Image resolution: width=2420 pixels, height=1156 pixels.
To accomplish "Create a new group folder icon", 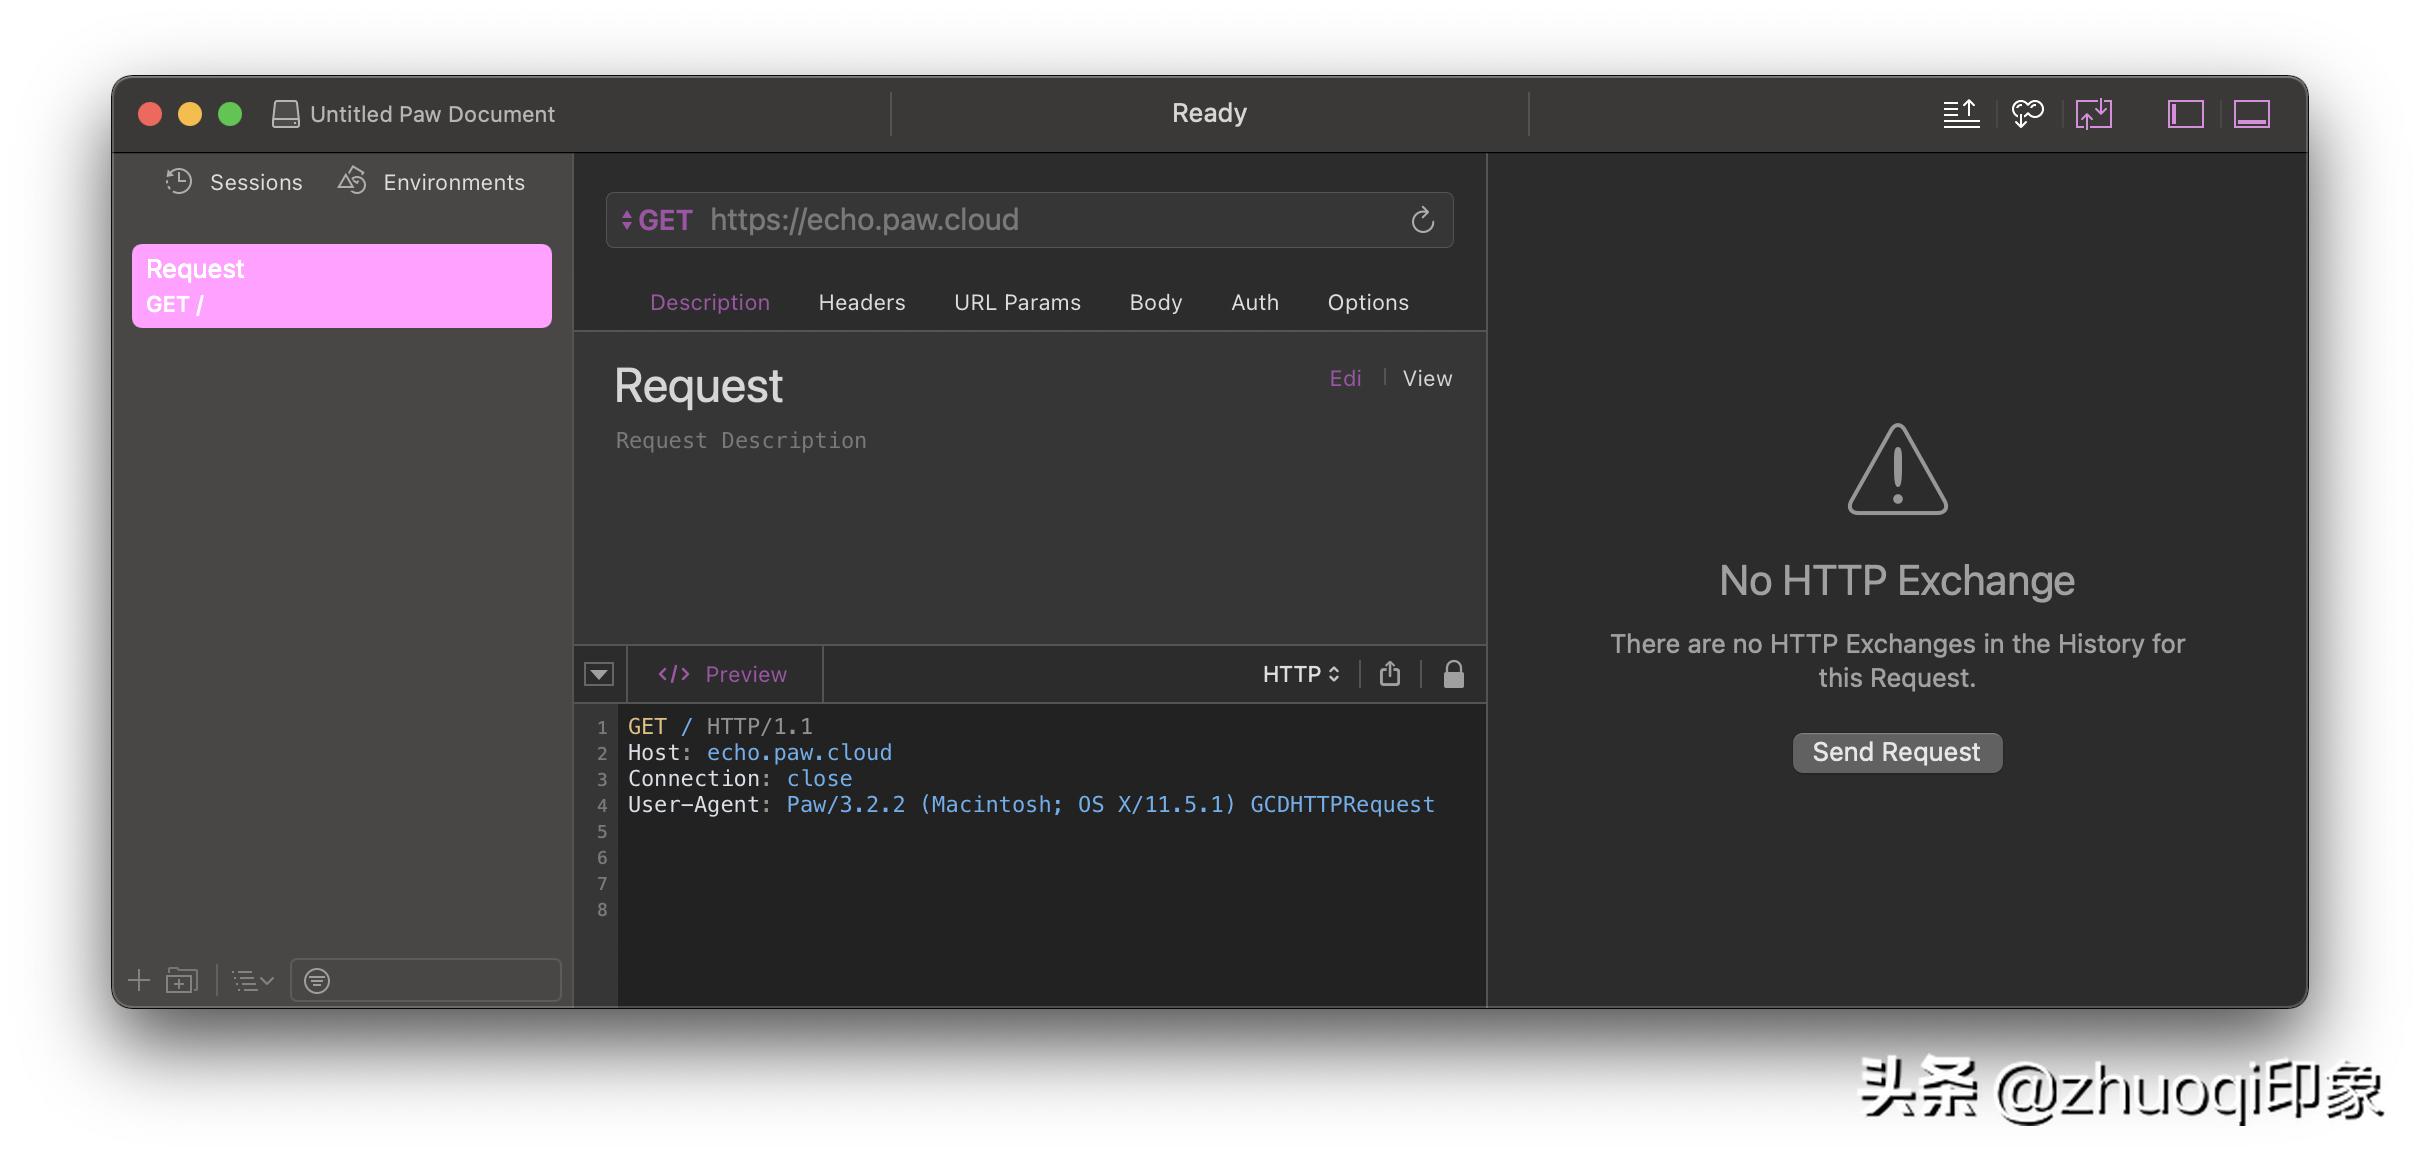I will coord(182,981).
